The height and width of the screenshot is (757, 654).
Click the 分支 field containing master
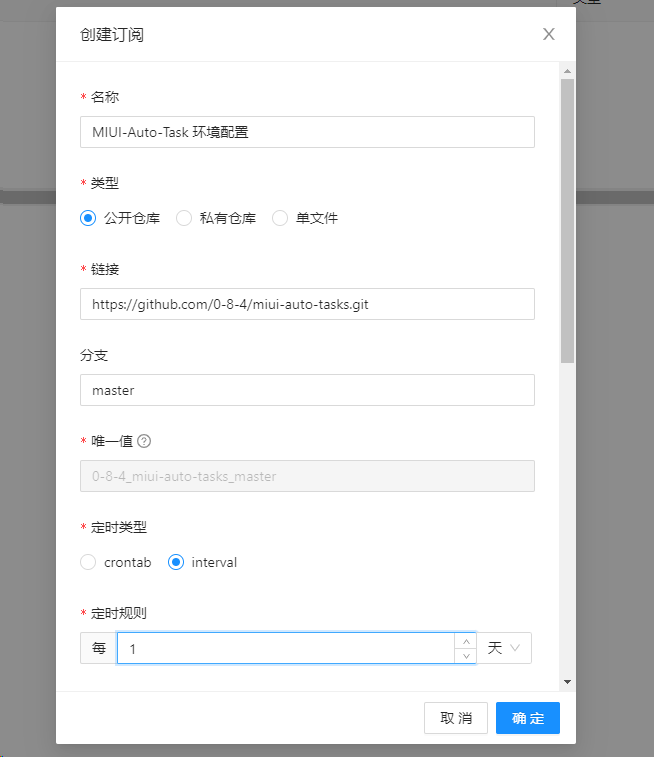pos(307,390)
